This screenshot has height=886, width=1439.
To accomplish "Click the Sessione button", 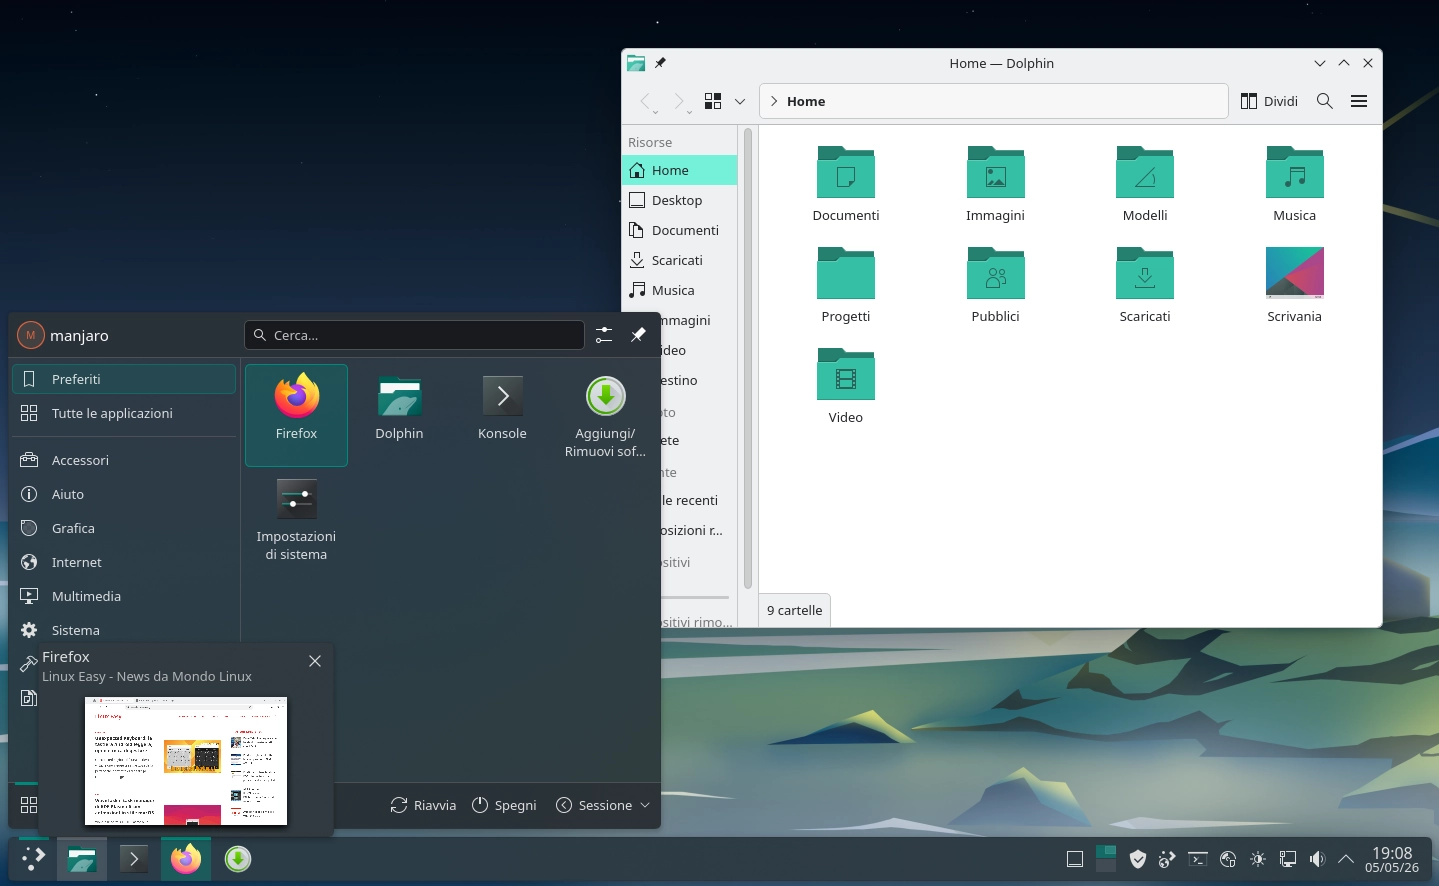I will [603, 805].
